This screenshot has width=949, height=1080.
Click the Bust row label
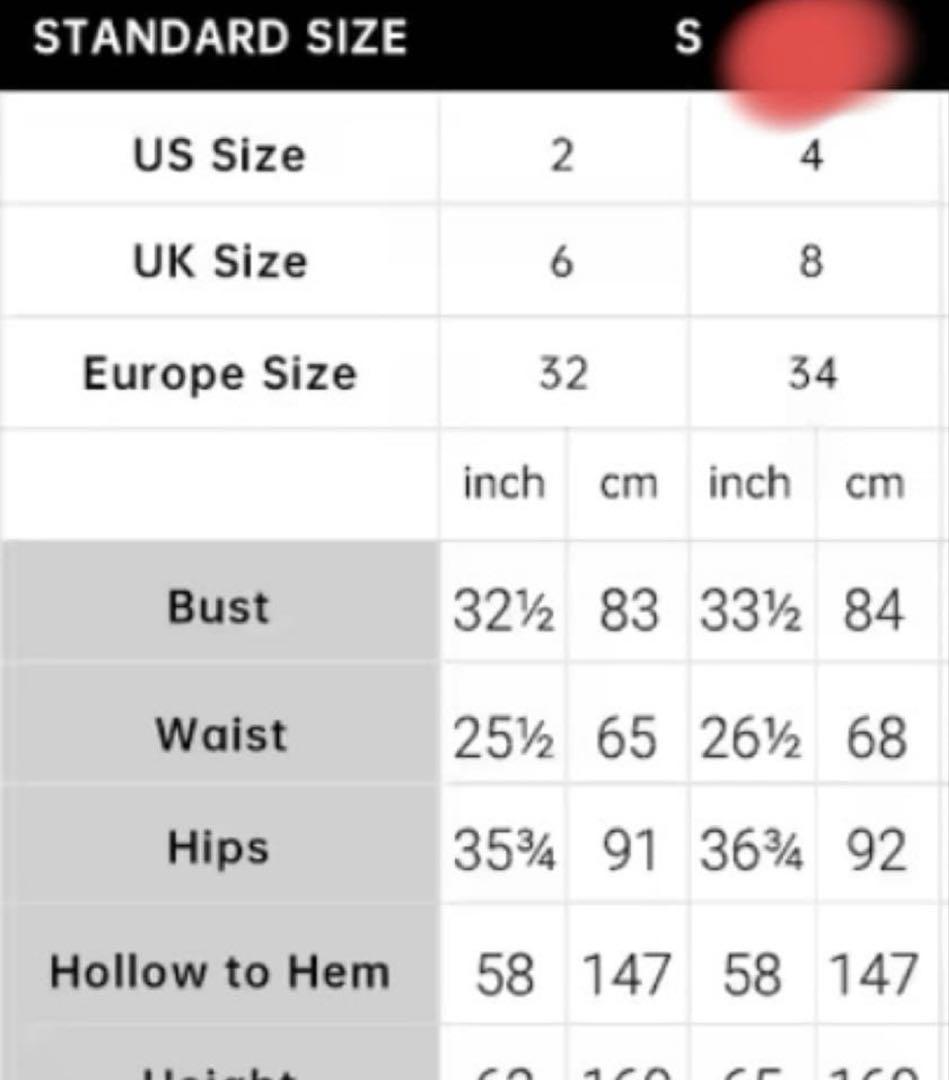click(x=219, y=607)
